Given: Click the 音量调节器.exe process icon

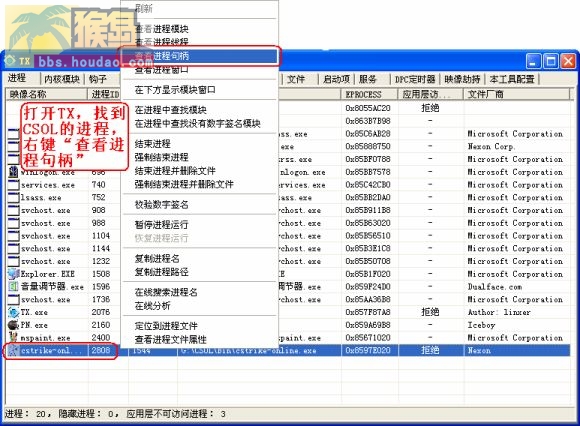Looking at the screenshot, I should [x=13, y=287].
